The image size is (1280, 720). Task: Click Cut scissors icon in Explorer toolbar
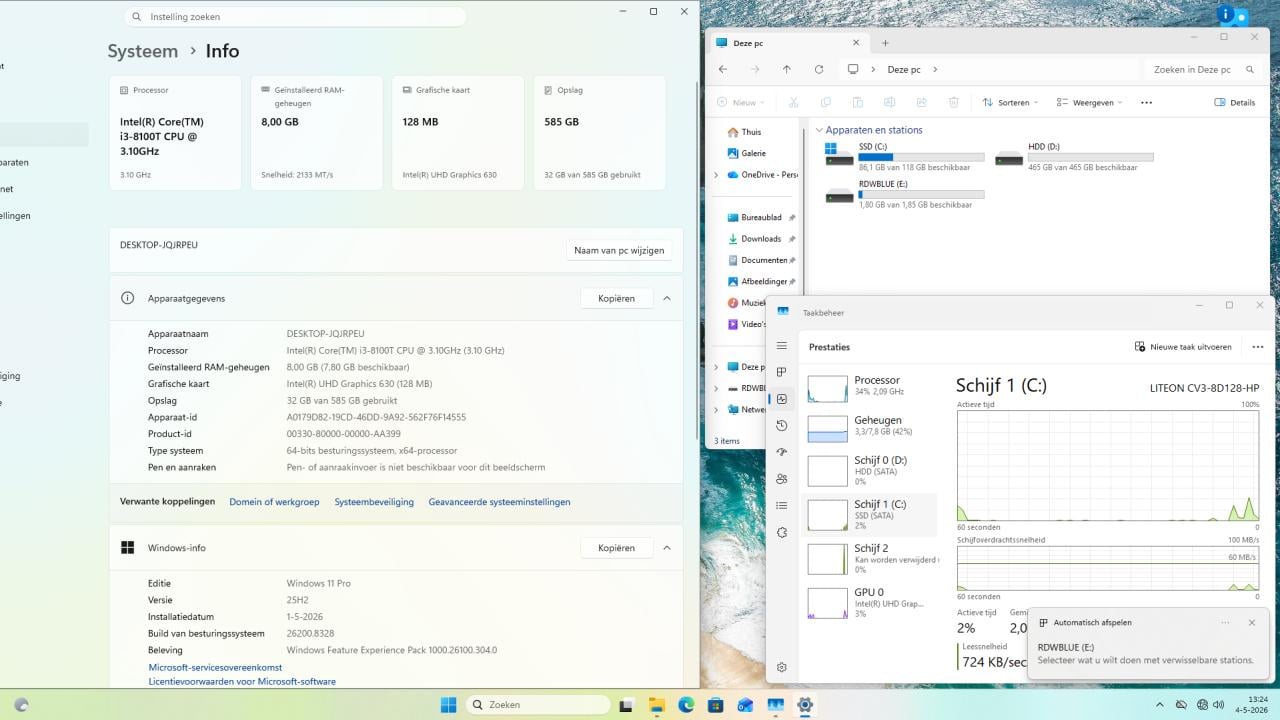793,102
